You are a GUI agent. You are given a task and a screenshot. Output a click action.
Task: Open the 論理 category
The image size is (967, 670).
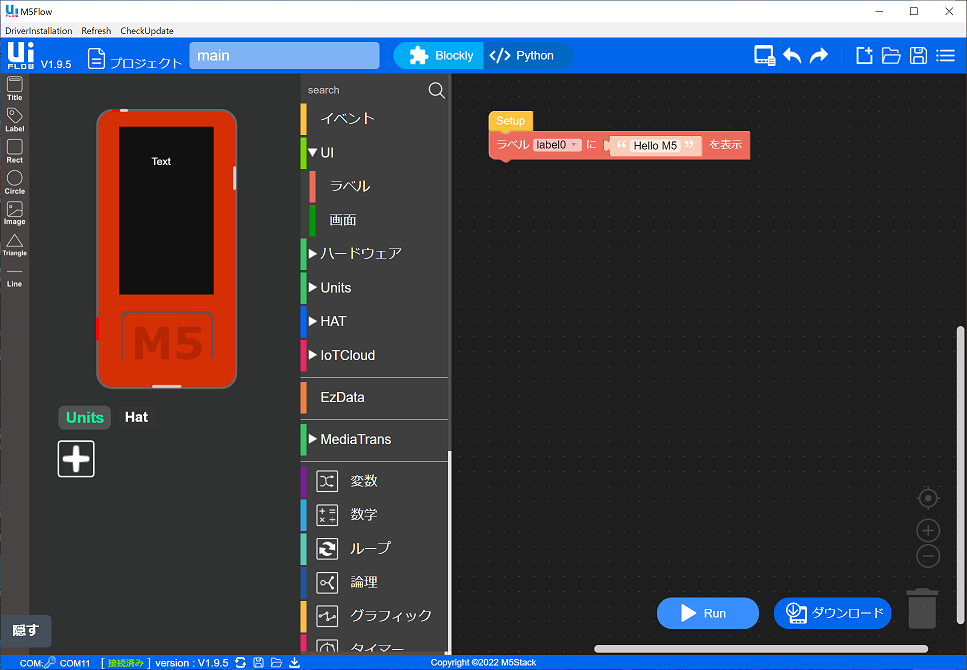374,582
